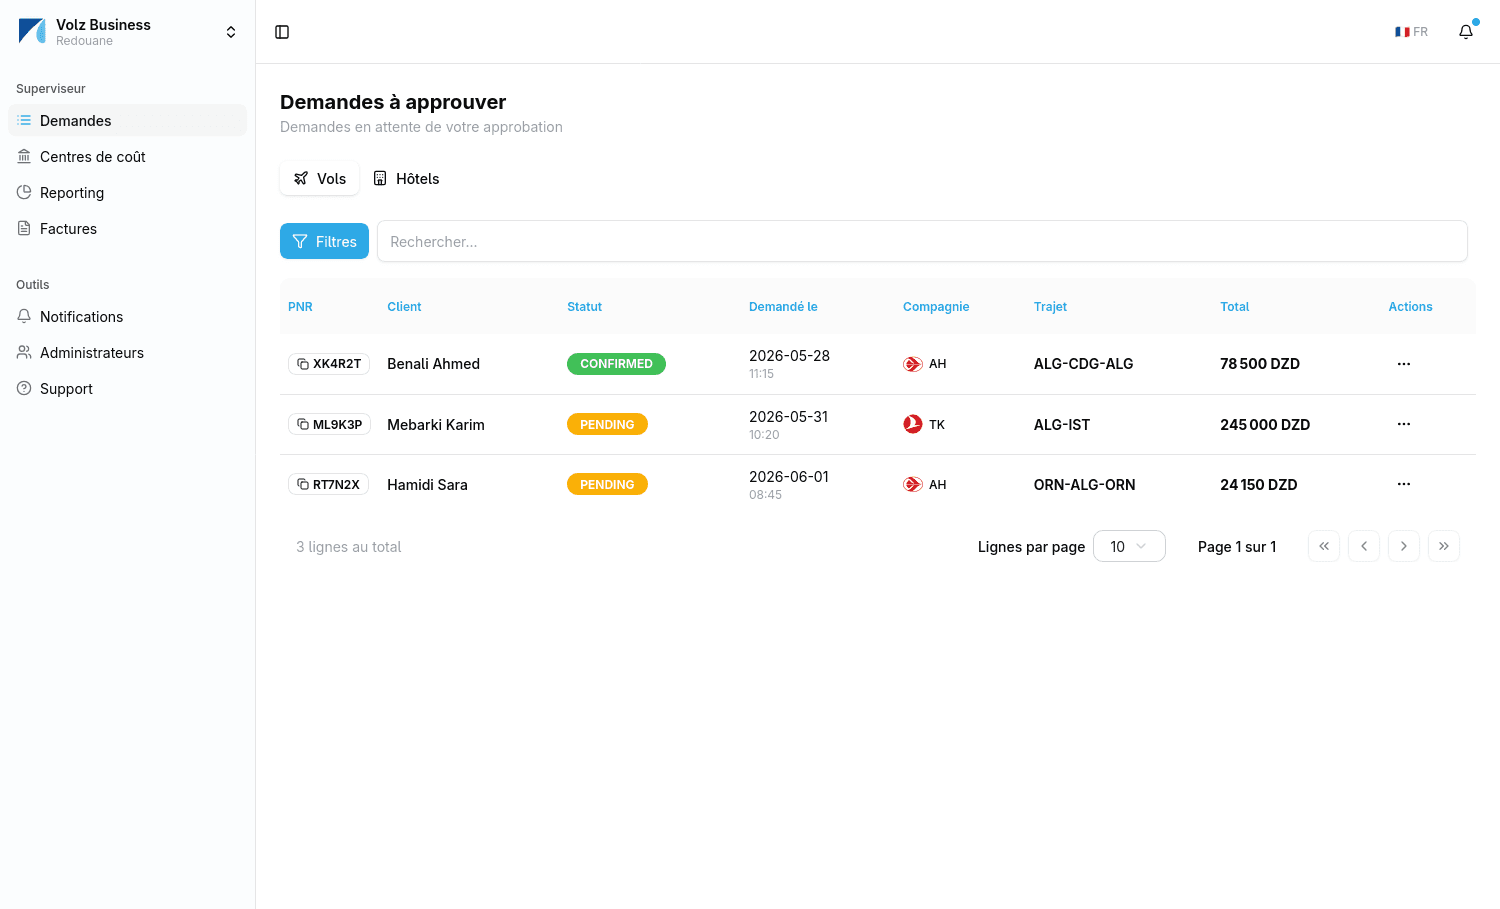Toggle the sidebar panel icon
Screen dimensions: 1500x909
pyautogui.click(x=282, y=32)
